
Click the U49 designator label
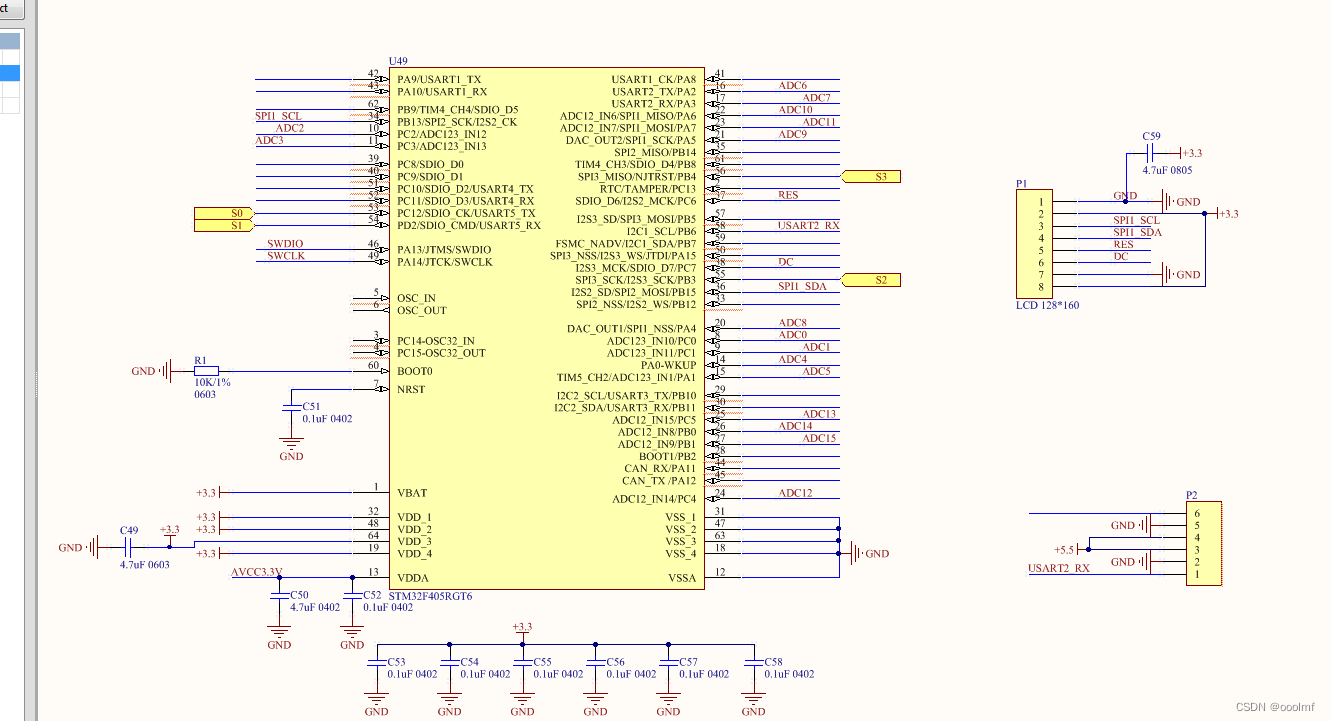click(398, 61)
